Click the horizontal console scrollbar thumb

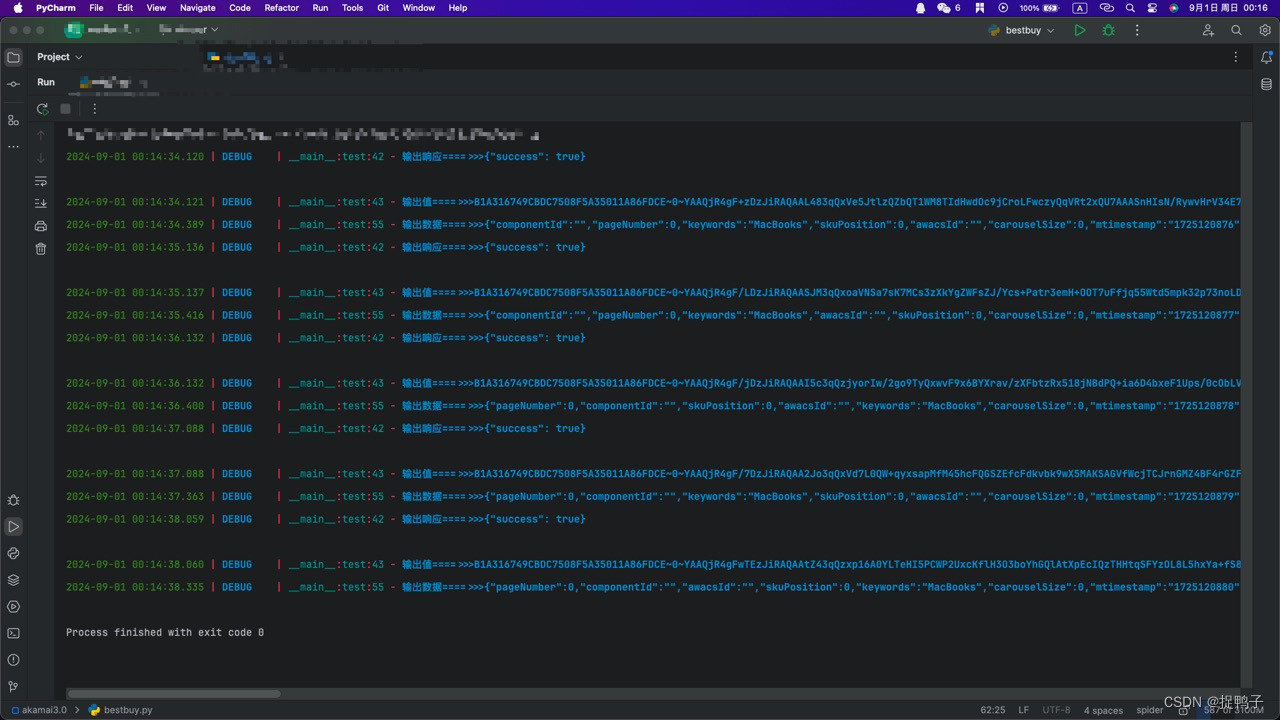click(174, 693)
